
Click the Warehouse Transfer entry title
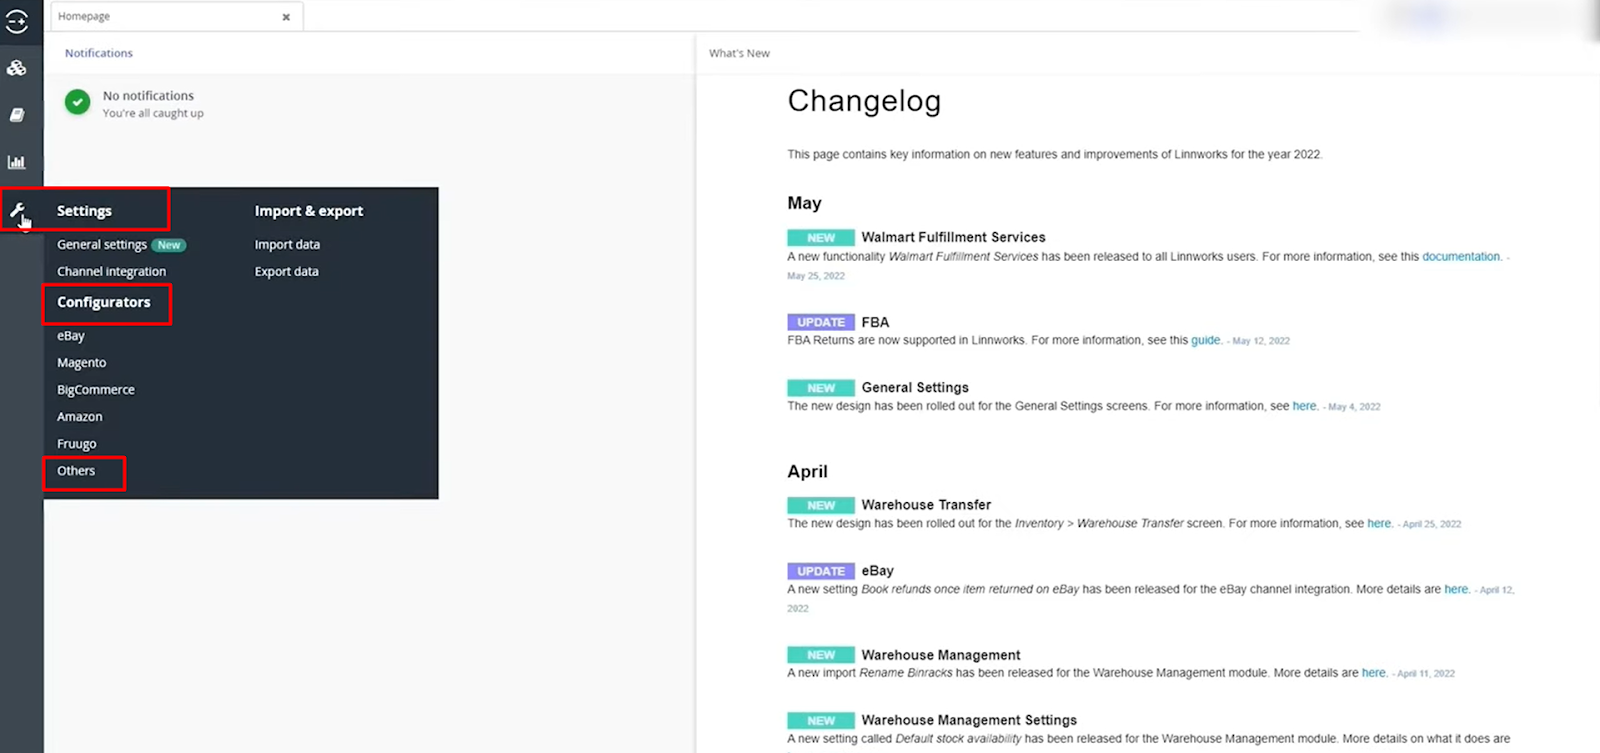pos(926,505)
